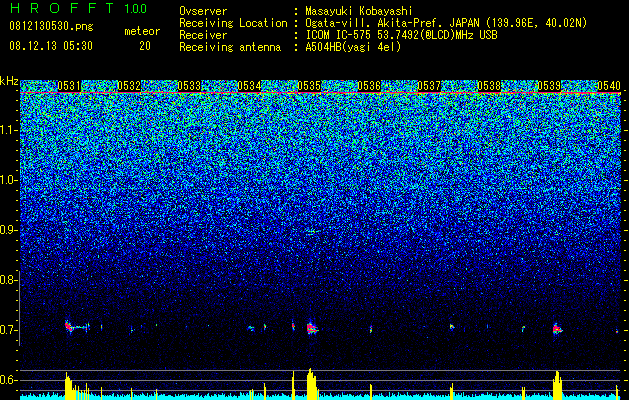Click the 0535 time marker label
Image resolution: width=629 pixels, height=400 pixels.
pos(309,86)
